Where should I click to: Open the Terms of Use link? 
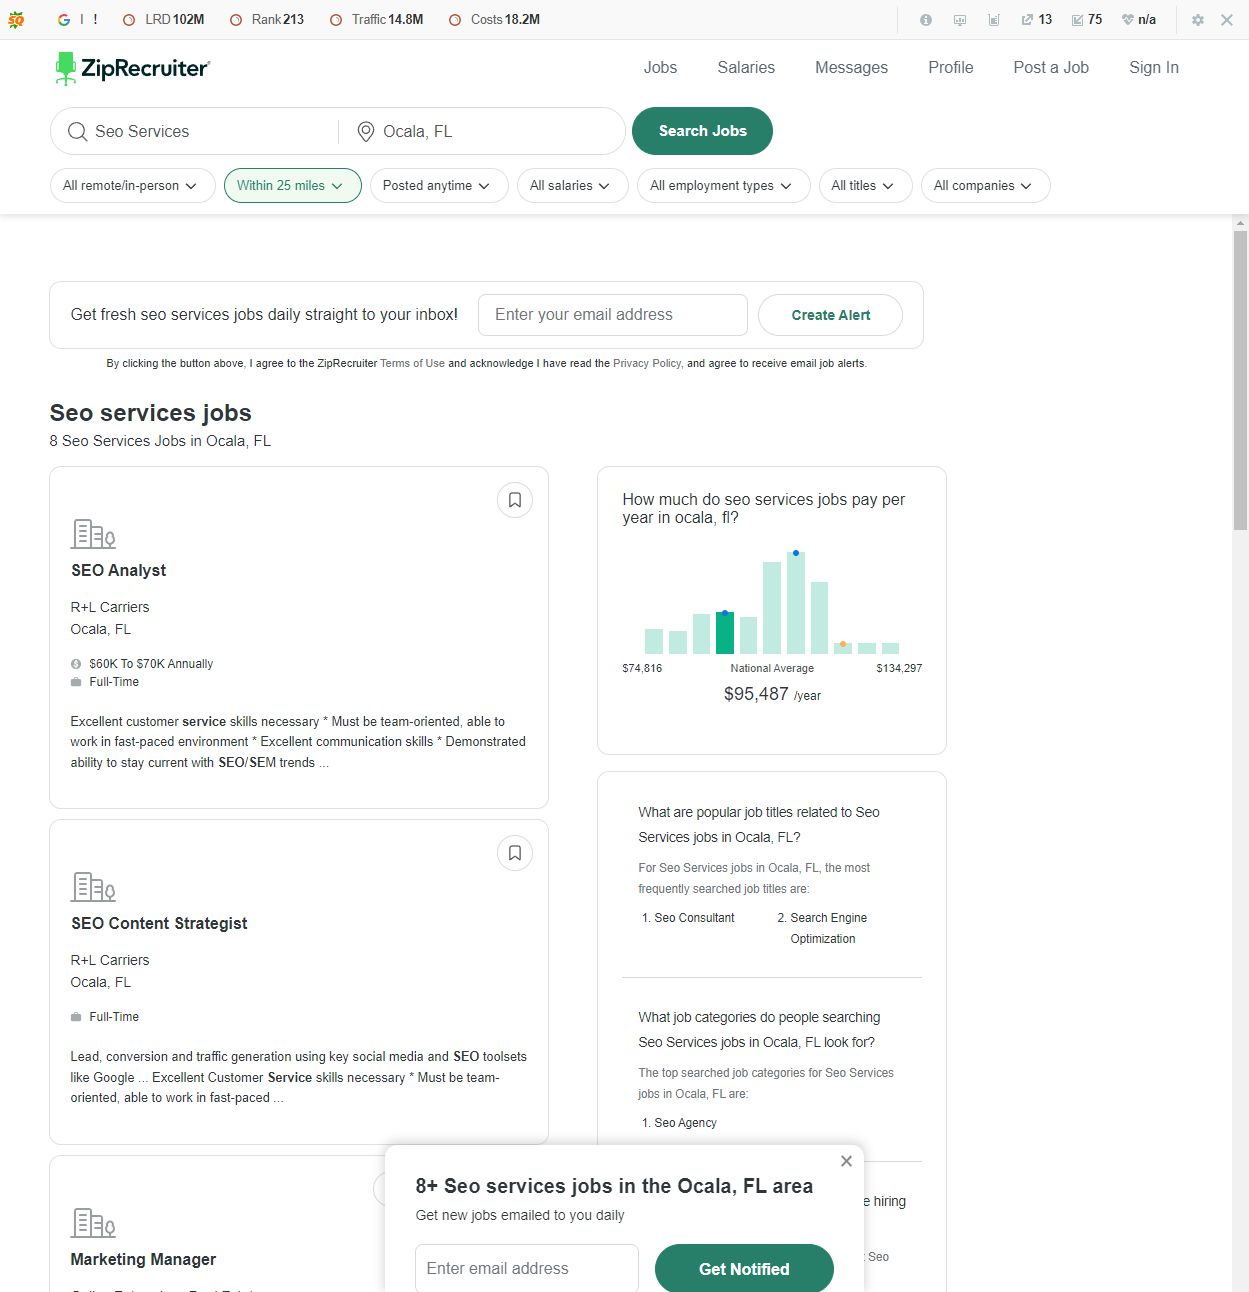click(412, 364)
